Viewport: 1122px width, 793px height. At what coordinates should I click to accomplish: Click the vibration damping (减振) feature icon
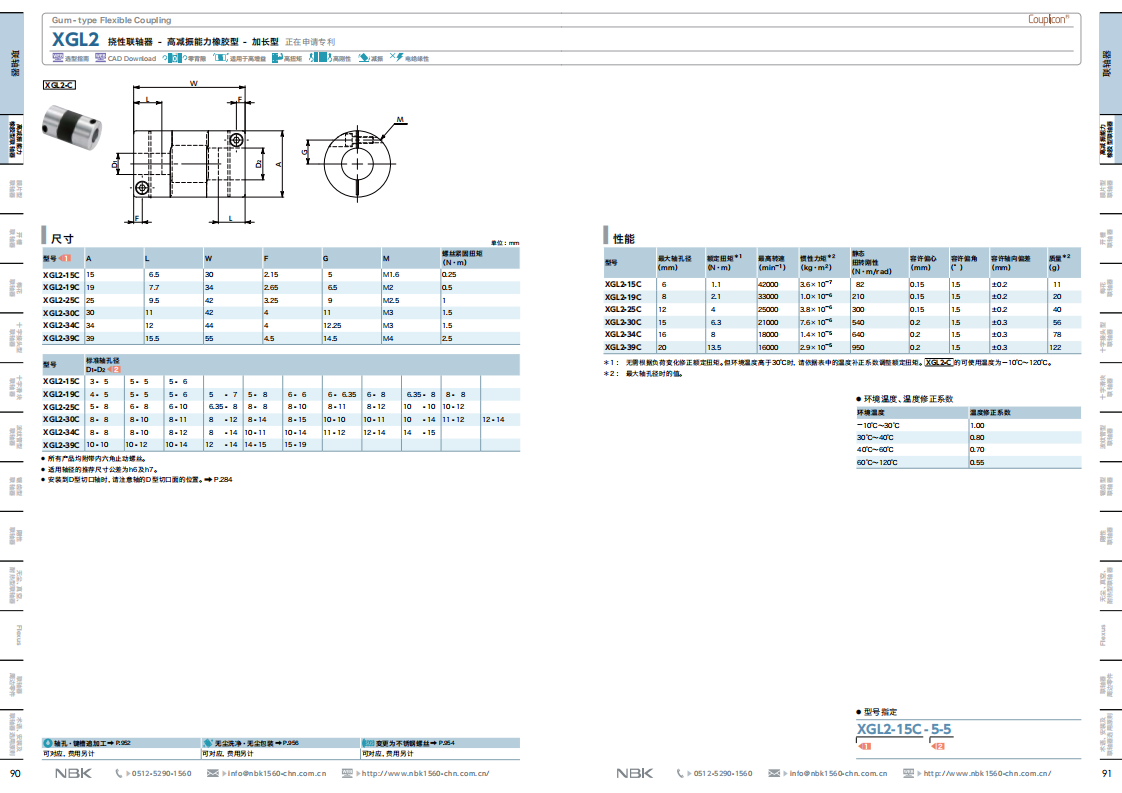[364, 58]
